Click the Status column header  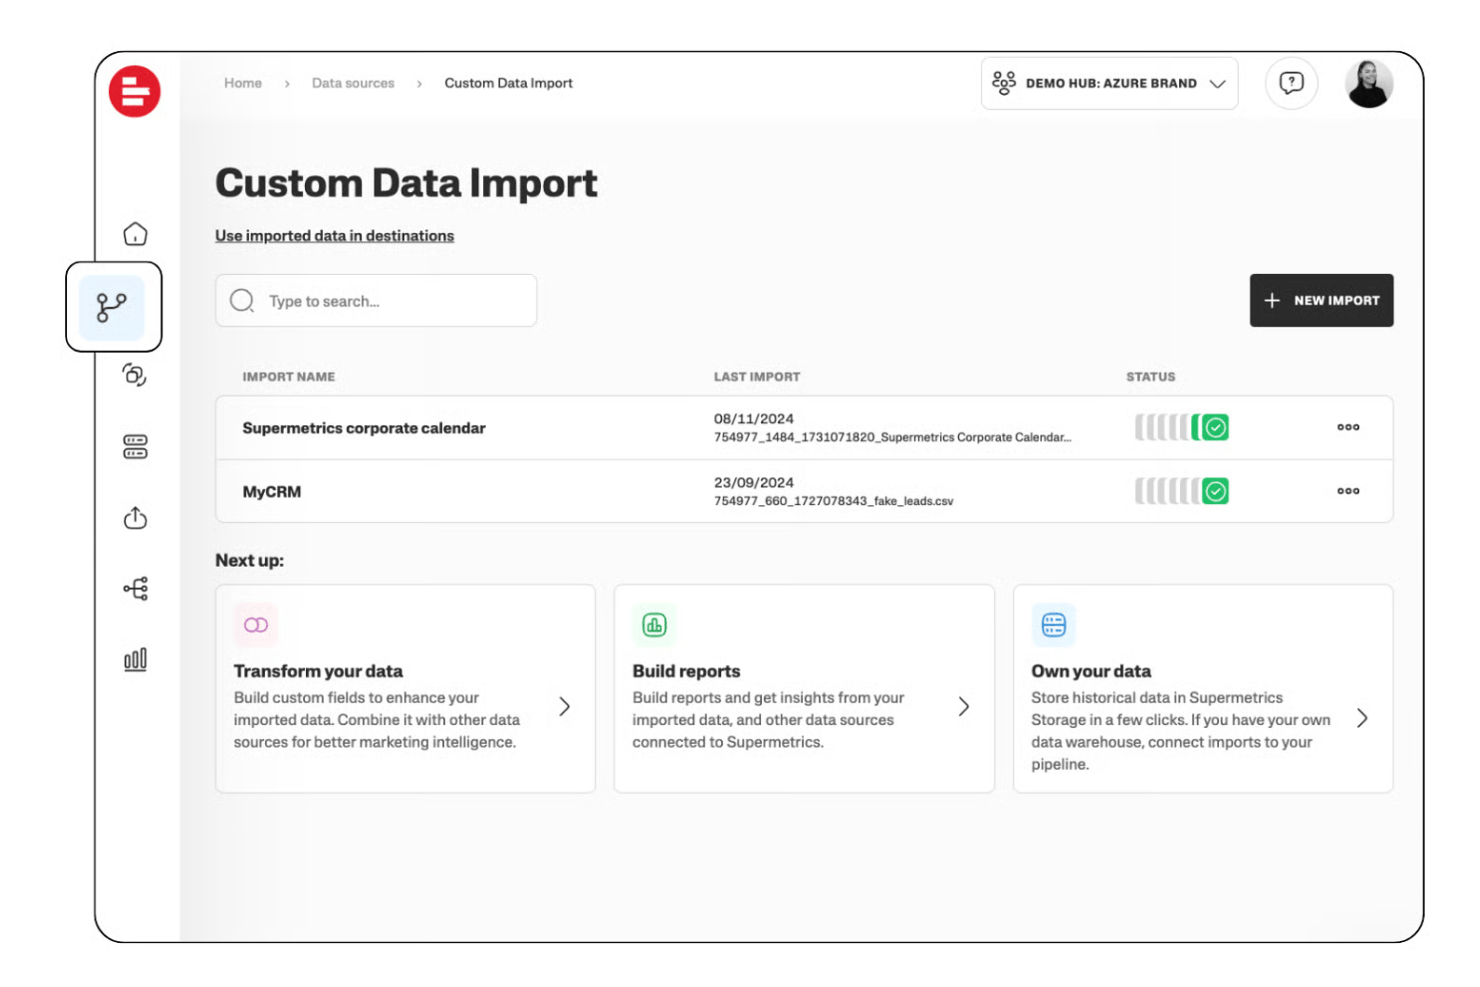tap(1151, 377)
